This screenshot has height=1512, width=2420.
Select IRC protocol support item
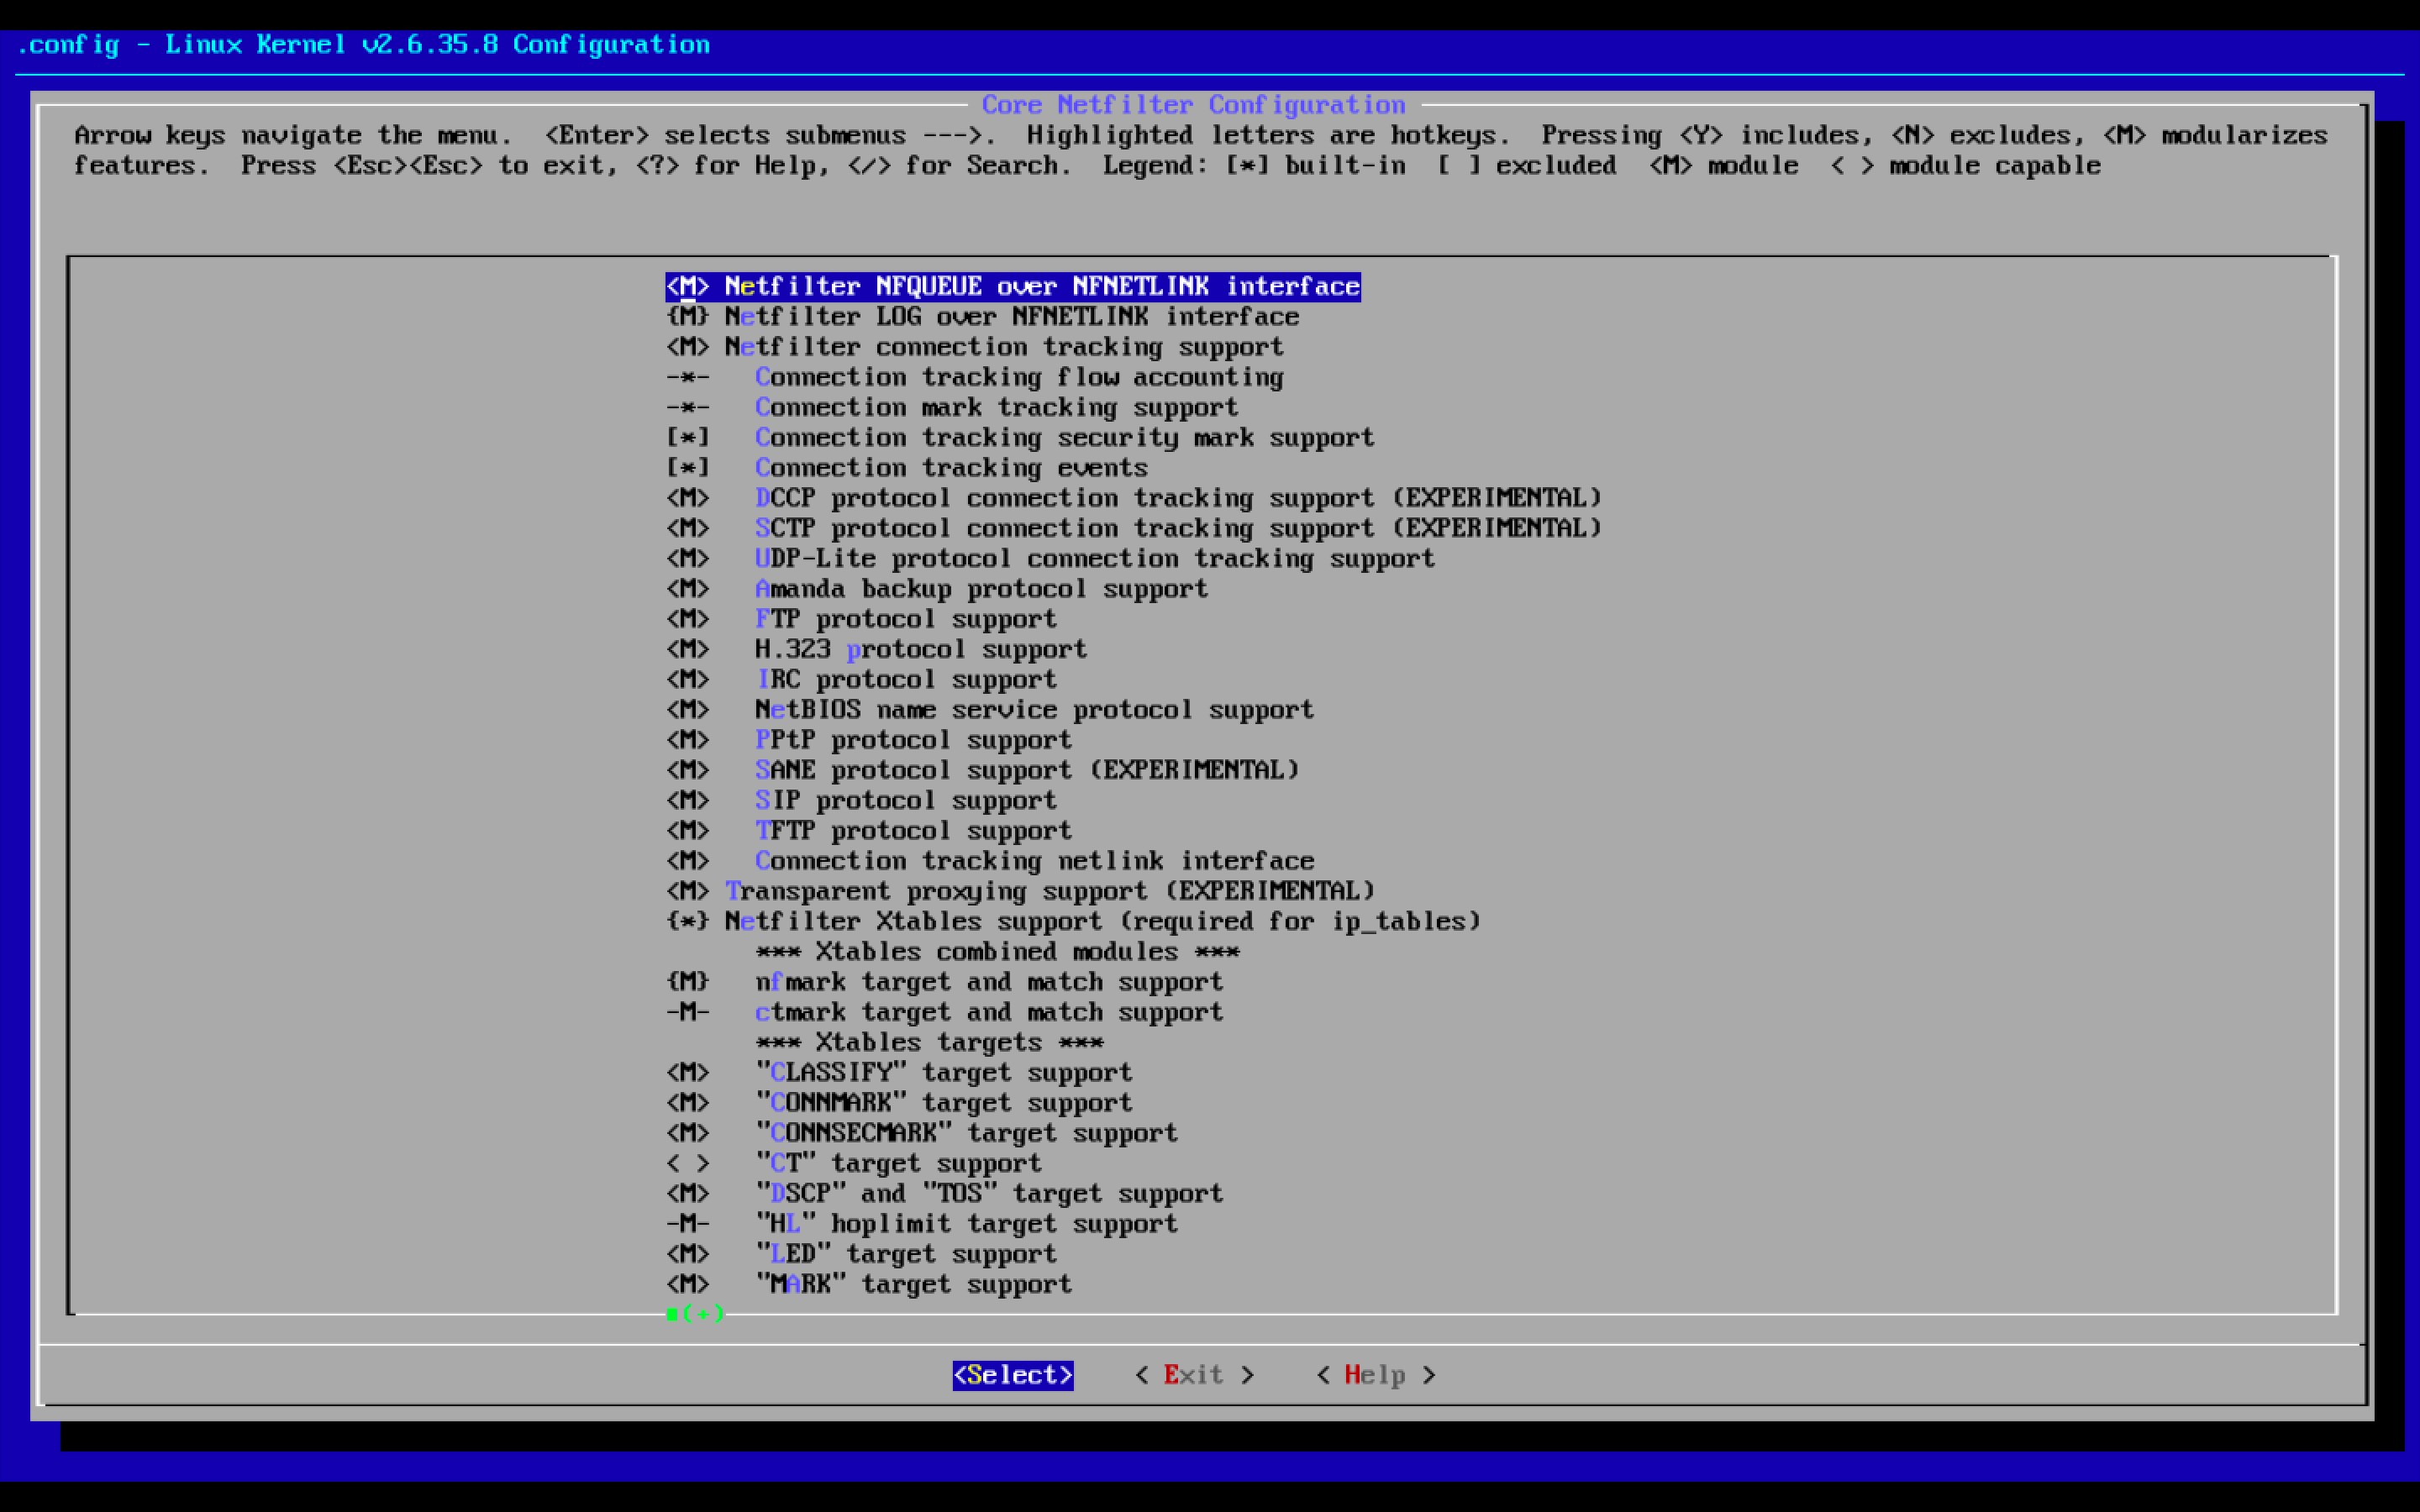[x=905, y=680]
